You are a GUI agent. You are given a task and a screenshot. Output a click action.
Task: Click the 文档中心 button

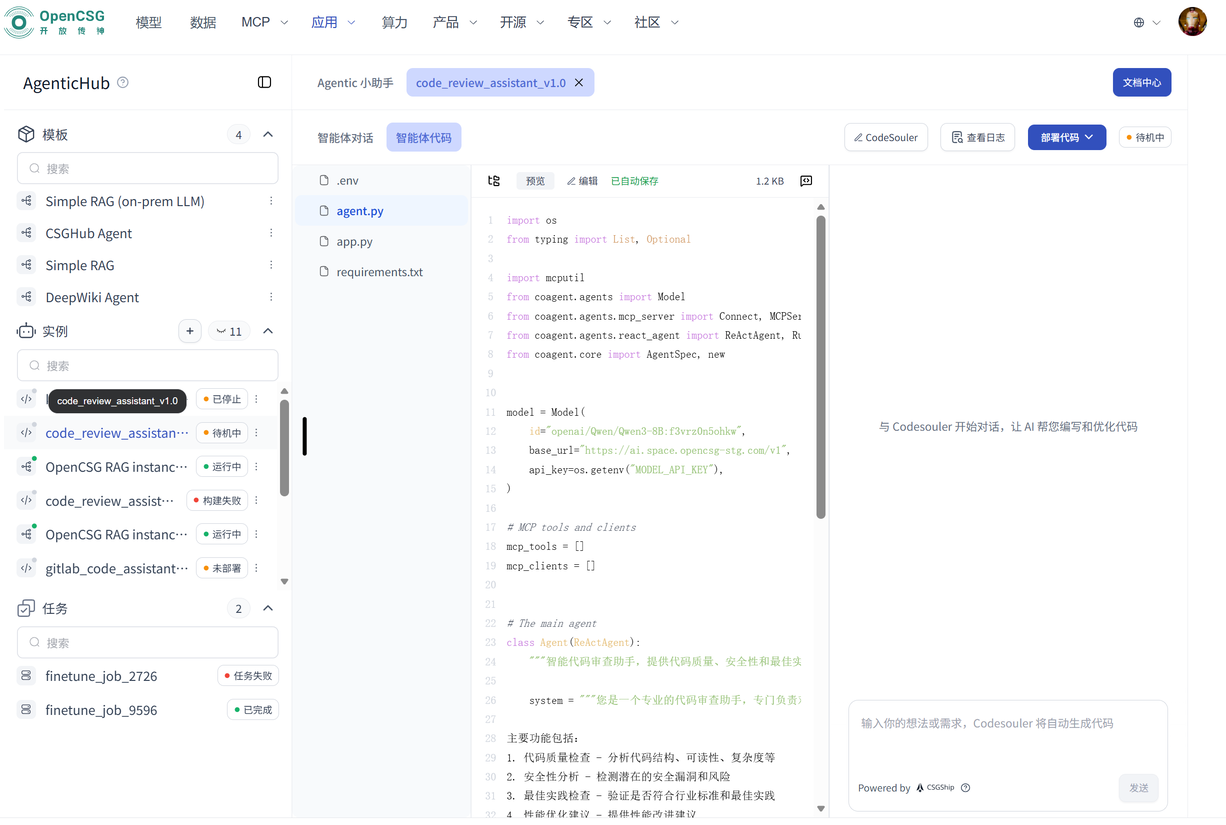coord(1141,82)
